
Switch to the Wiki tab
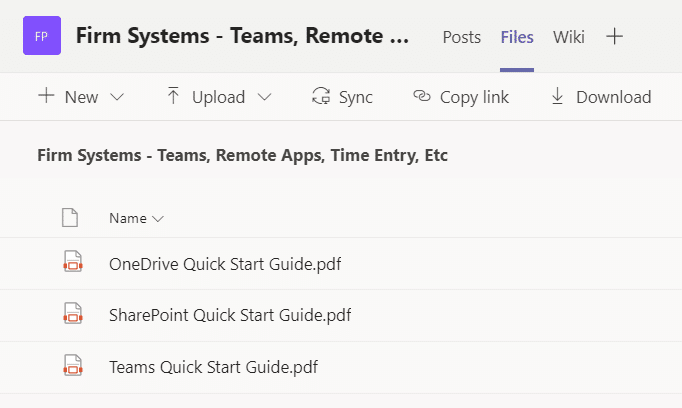pyautogui.click(x=568, y=37)
